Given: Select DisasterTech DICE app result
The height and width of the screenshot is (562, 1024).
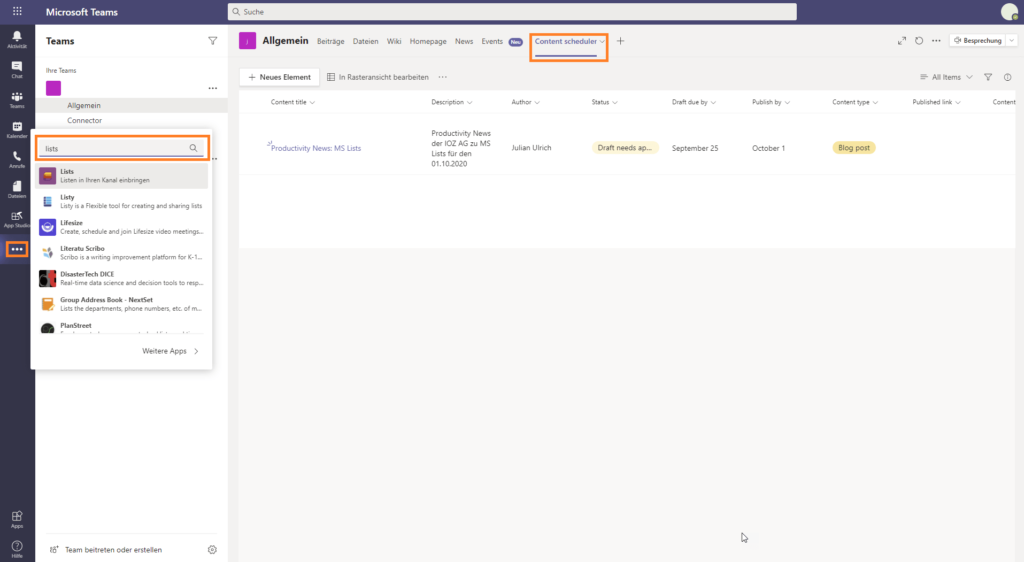Looking at the screenshot, I should (122, 278).
